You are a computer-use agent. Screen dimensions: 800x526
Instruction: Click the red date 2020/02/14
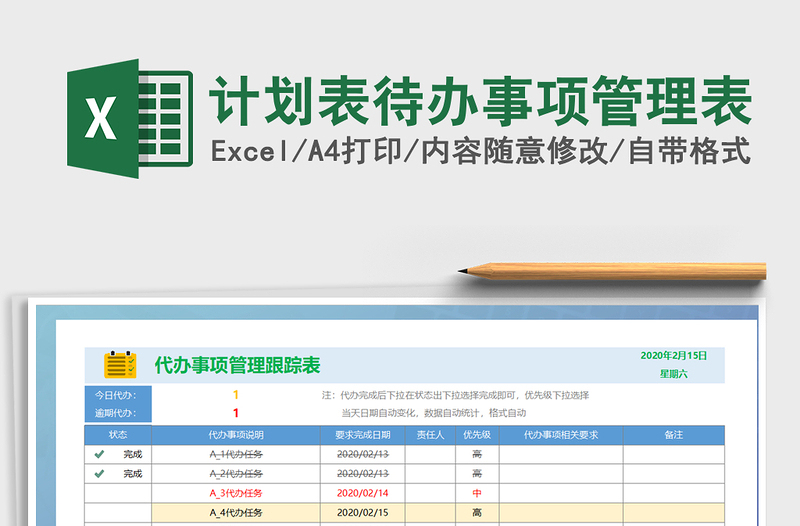(x=362, y=493)
